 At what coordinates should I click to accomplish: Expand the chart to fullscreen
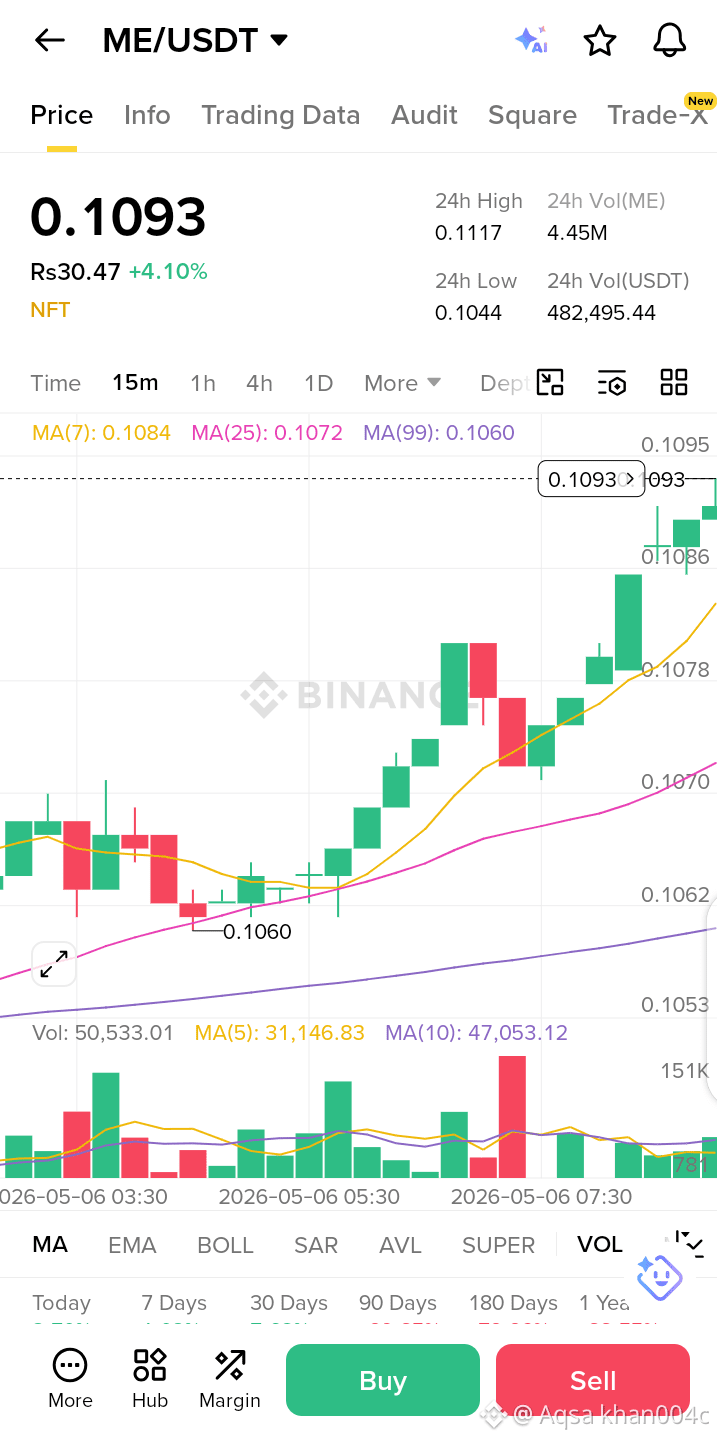point(54,964)
